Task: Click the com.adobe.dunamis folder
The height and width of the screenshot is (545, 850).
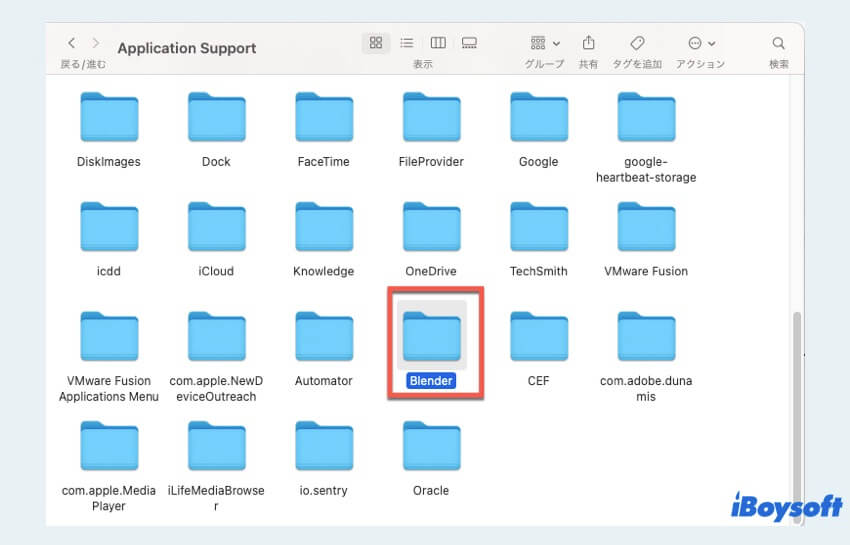Action: click(646, 337)
